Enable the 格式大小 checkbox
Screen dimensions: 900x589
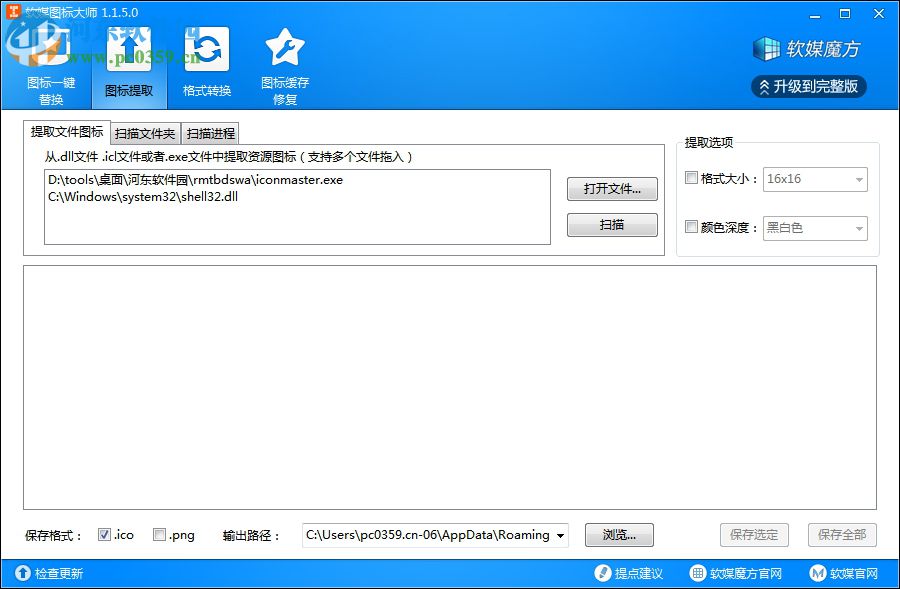pyautogui.click(x=692, y=177)
